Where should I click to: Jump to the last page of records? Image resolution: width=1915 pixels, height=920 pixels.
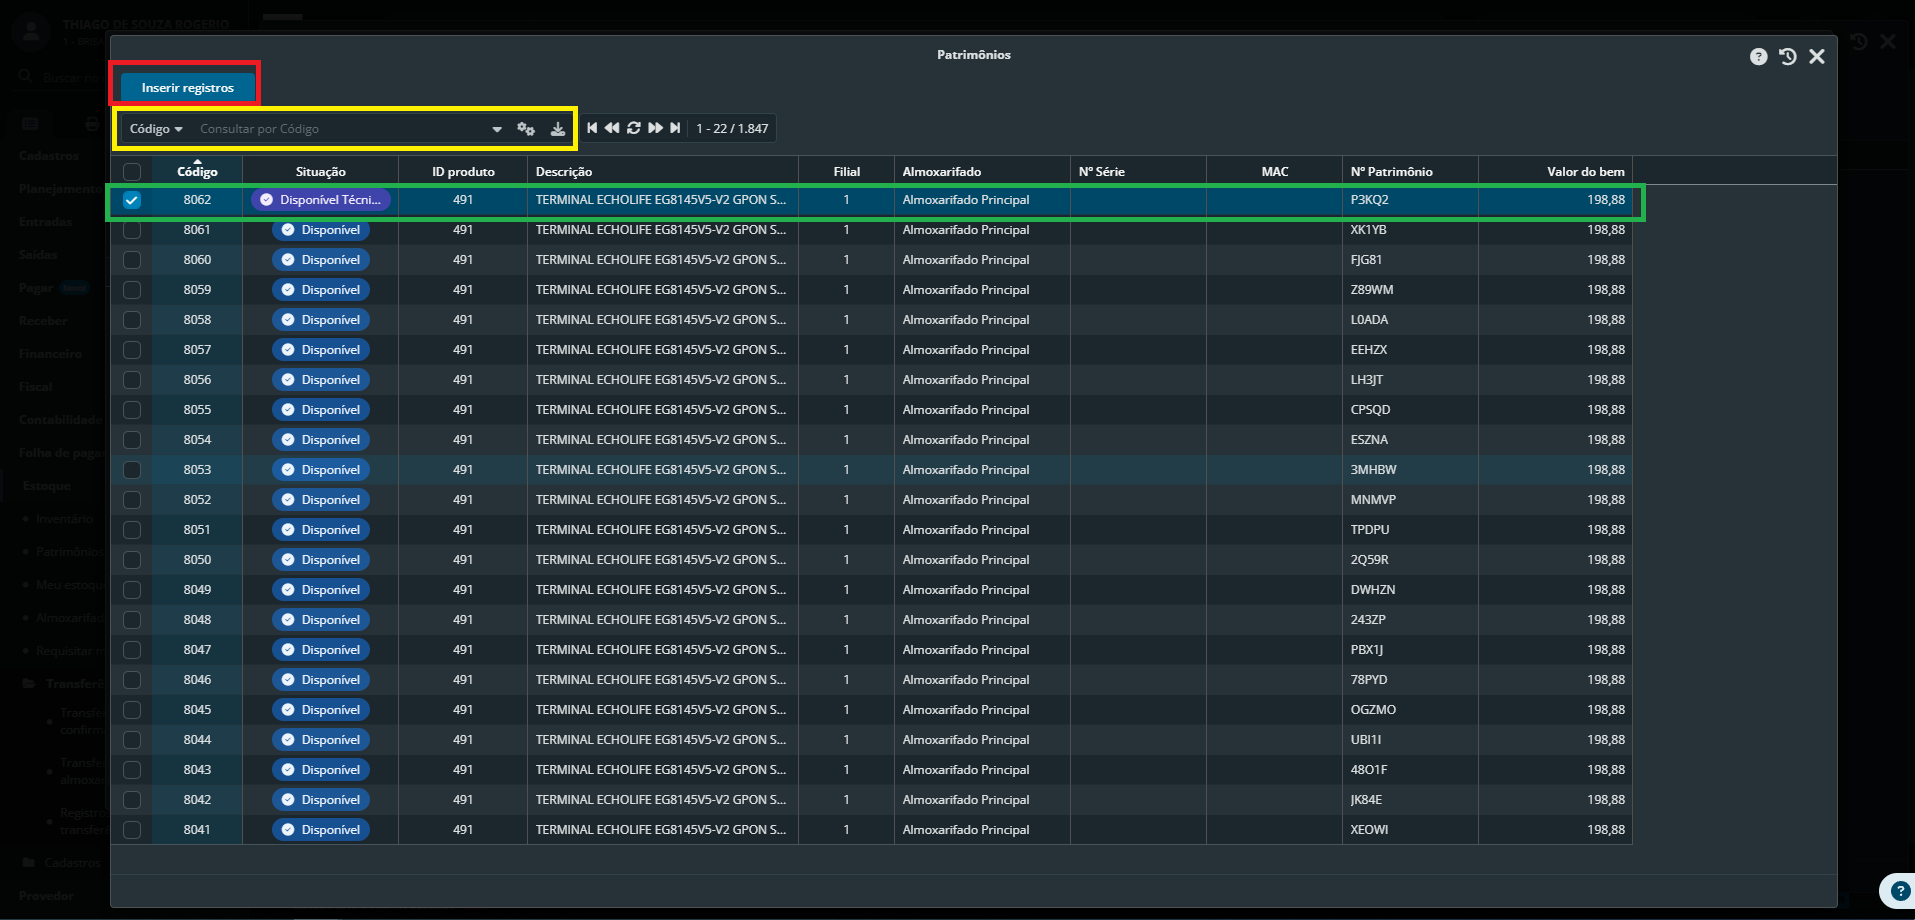point(676,128)
